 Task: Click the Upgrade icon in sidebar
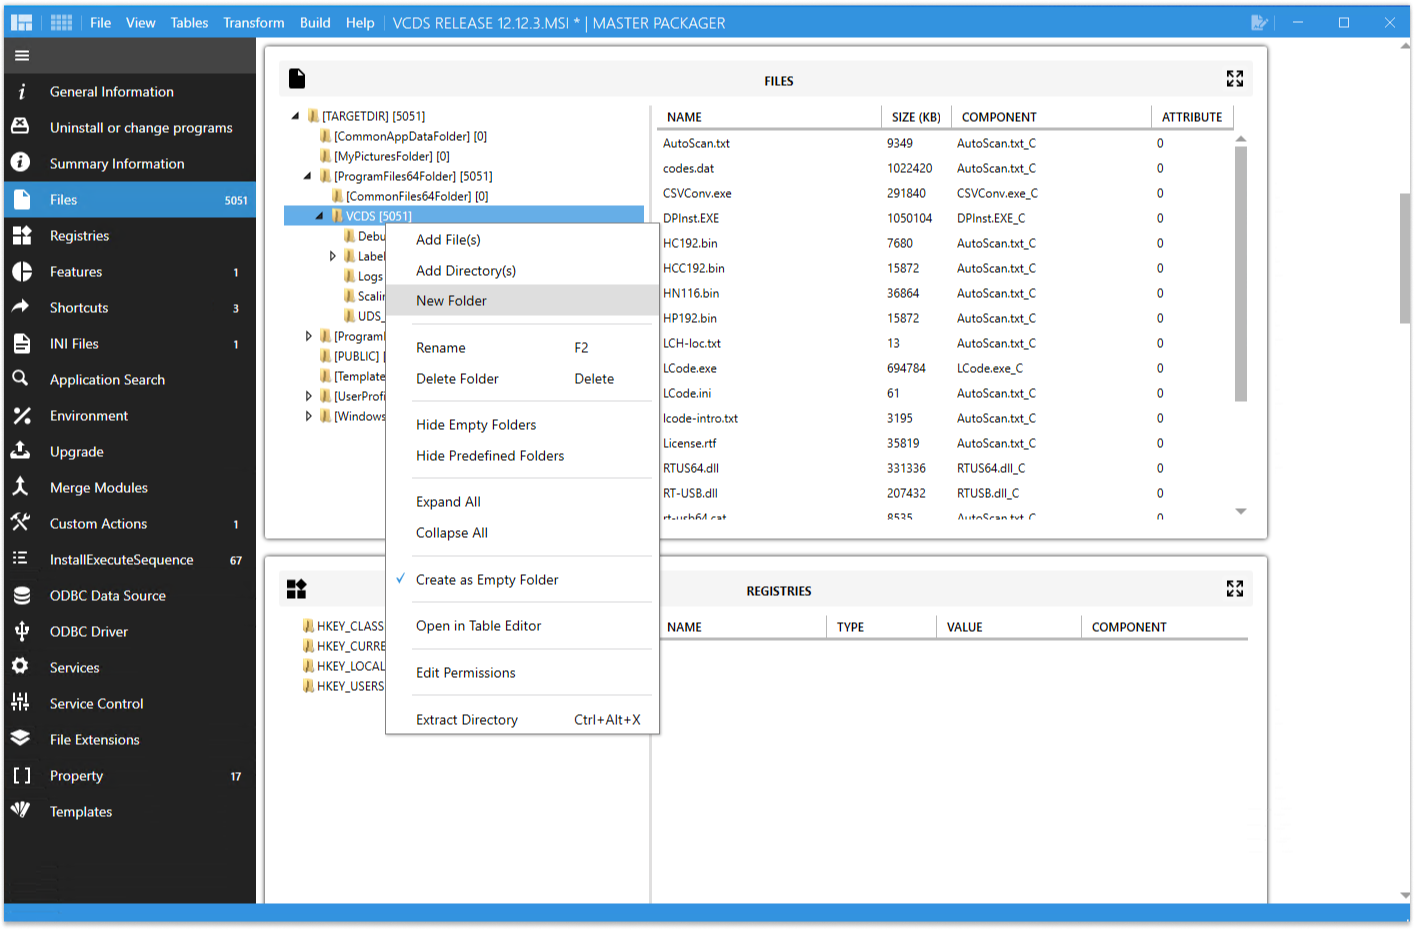(x=21, y=451)
